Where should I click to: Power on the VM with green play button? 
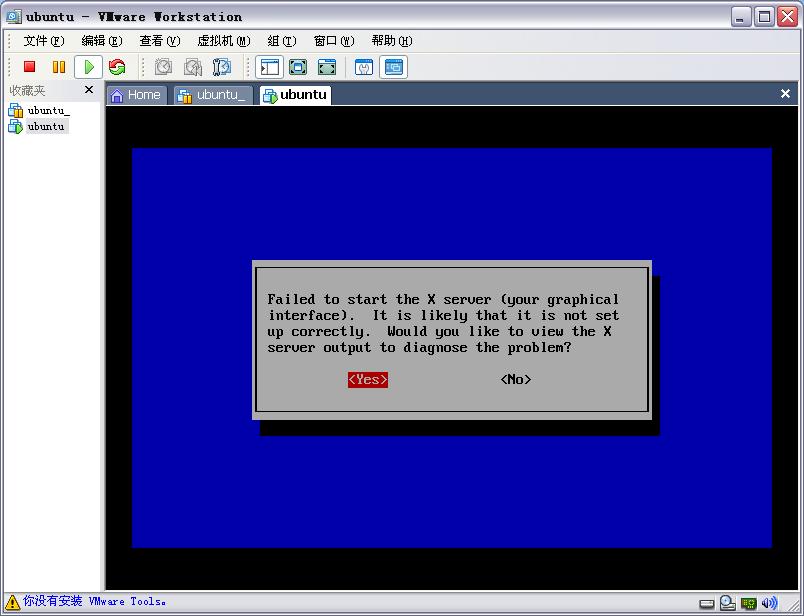pyautogui.click(x=88, y=67)
